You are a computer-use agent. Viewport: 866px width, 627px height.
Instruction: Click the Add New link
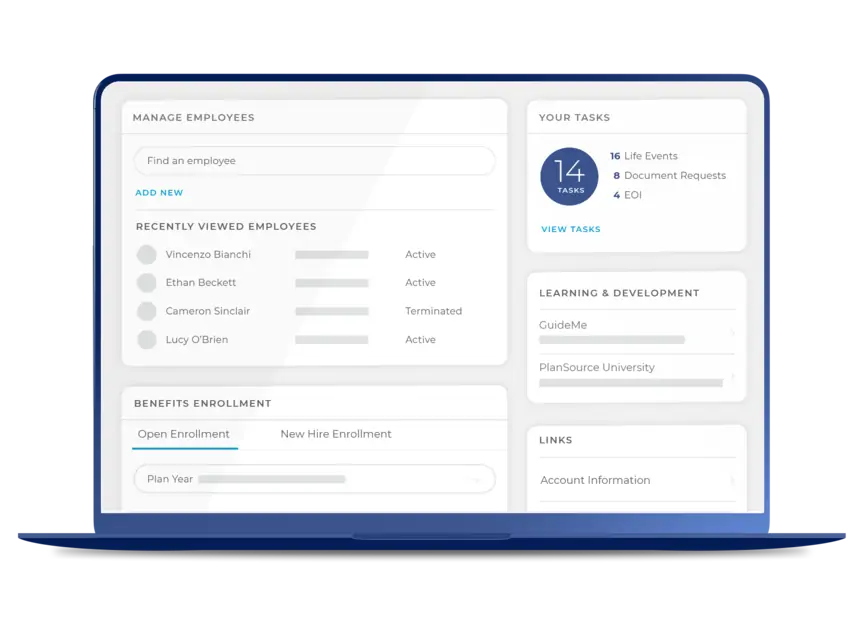pos(159,193)
